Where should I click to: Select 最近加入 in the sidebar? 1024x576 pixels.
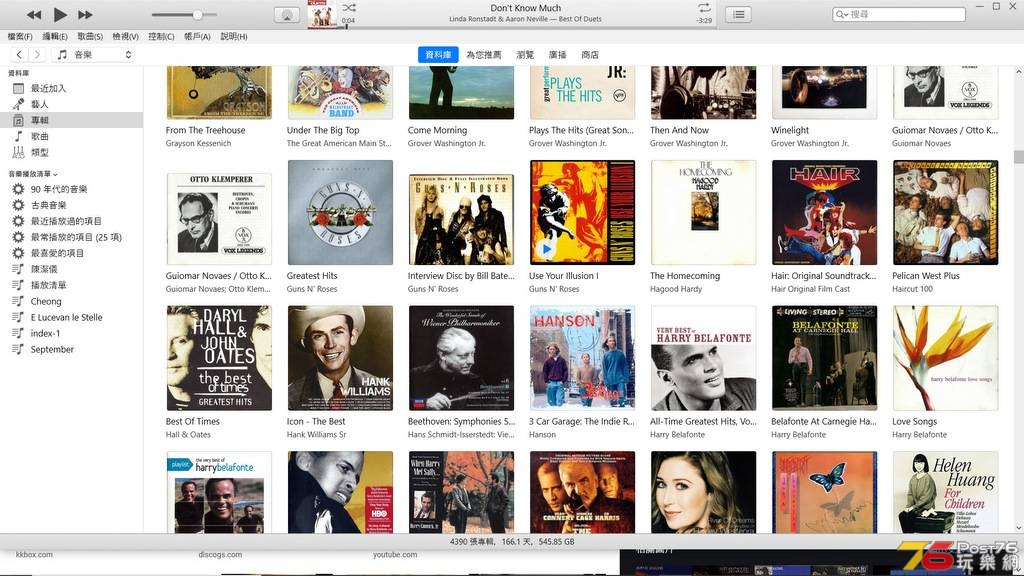(x=71, y=88)
